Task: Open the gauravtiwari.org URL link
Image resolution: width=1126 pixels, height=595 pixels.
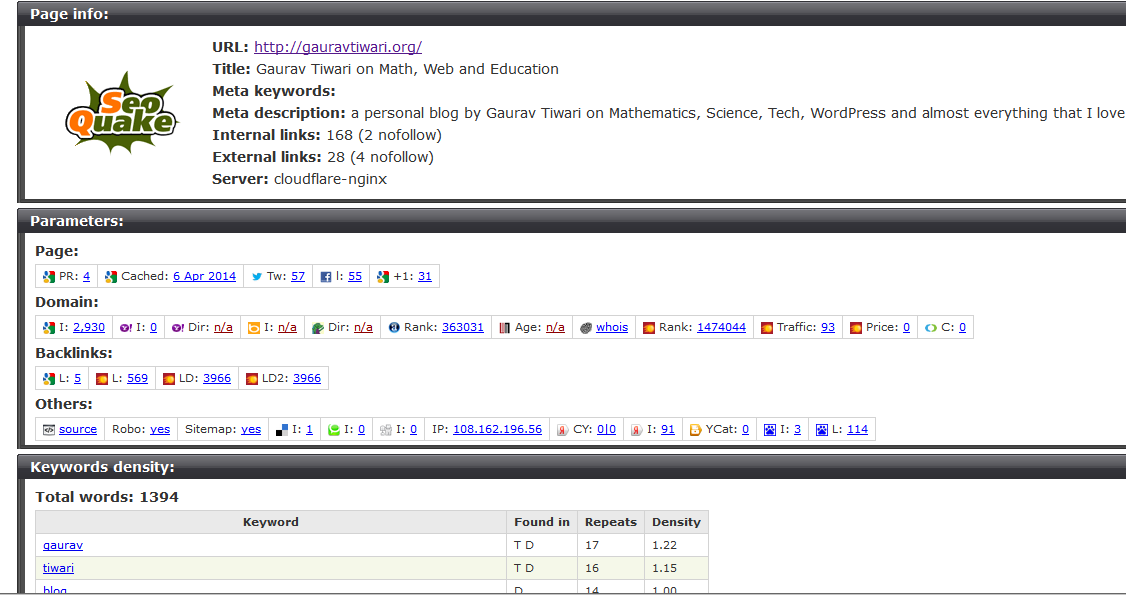Action: pyautogui.click(x=337, y=46)
